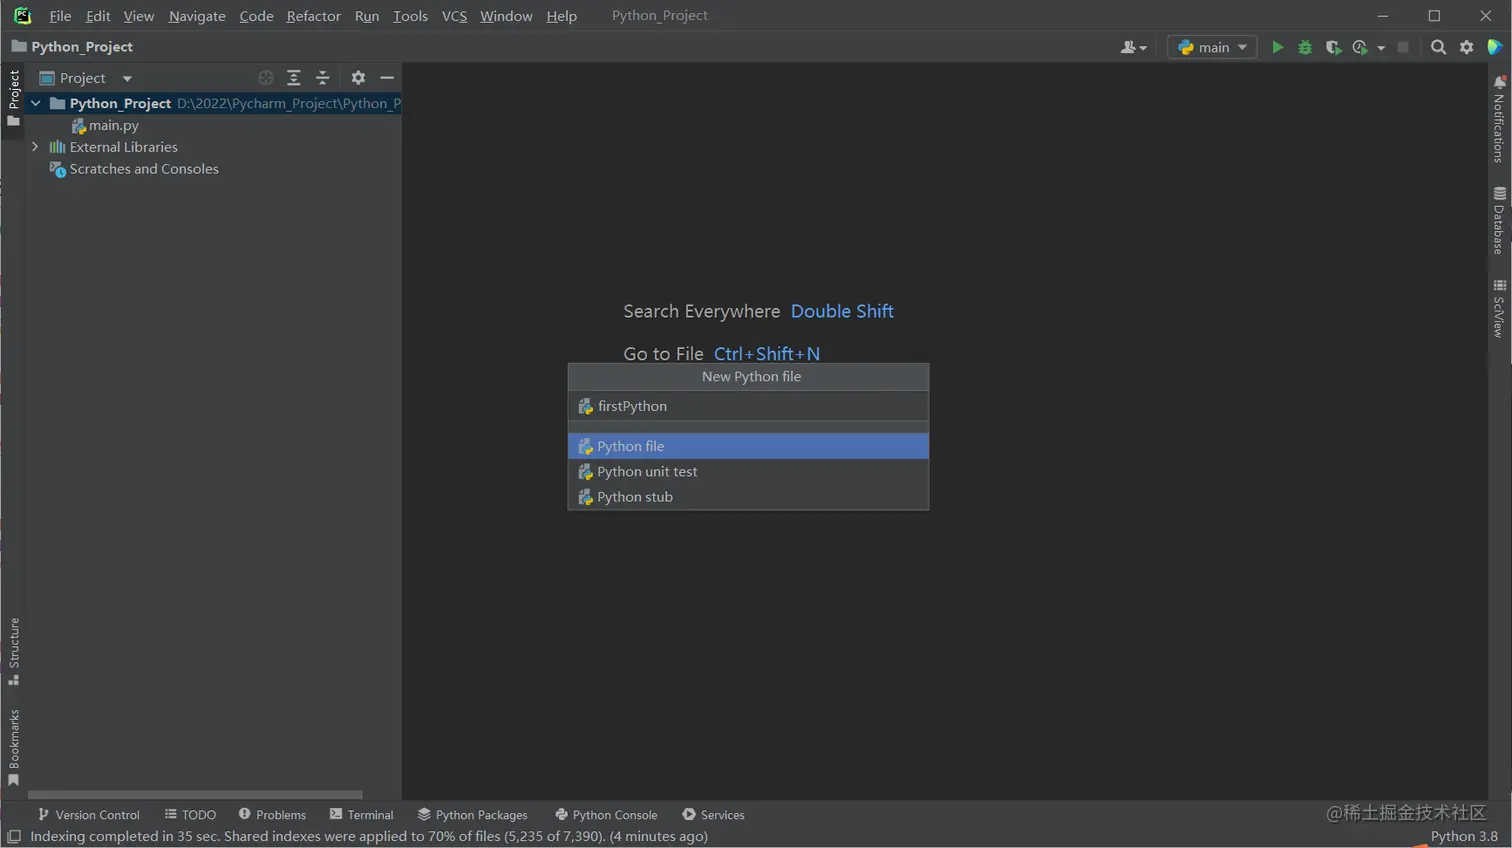
Task: Click the colorful shield icon at toolbar end
Action: [x=1495, y=47]
